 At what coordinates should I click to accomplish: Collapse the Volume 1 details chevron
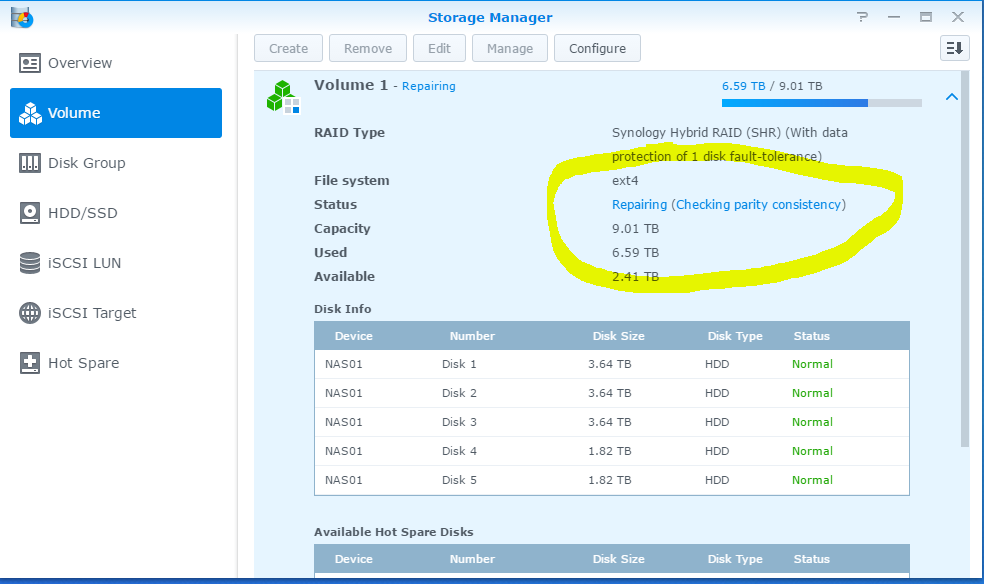tap(951, 97)
